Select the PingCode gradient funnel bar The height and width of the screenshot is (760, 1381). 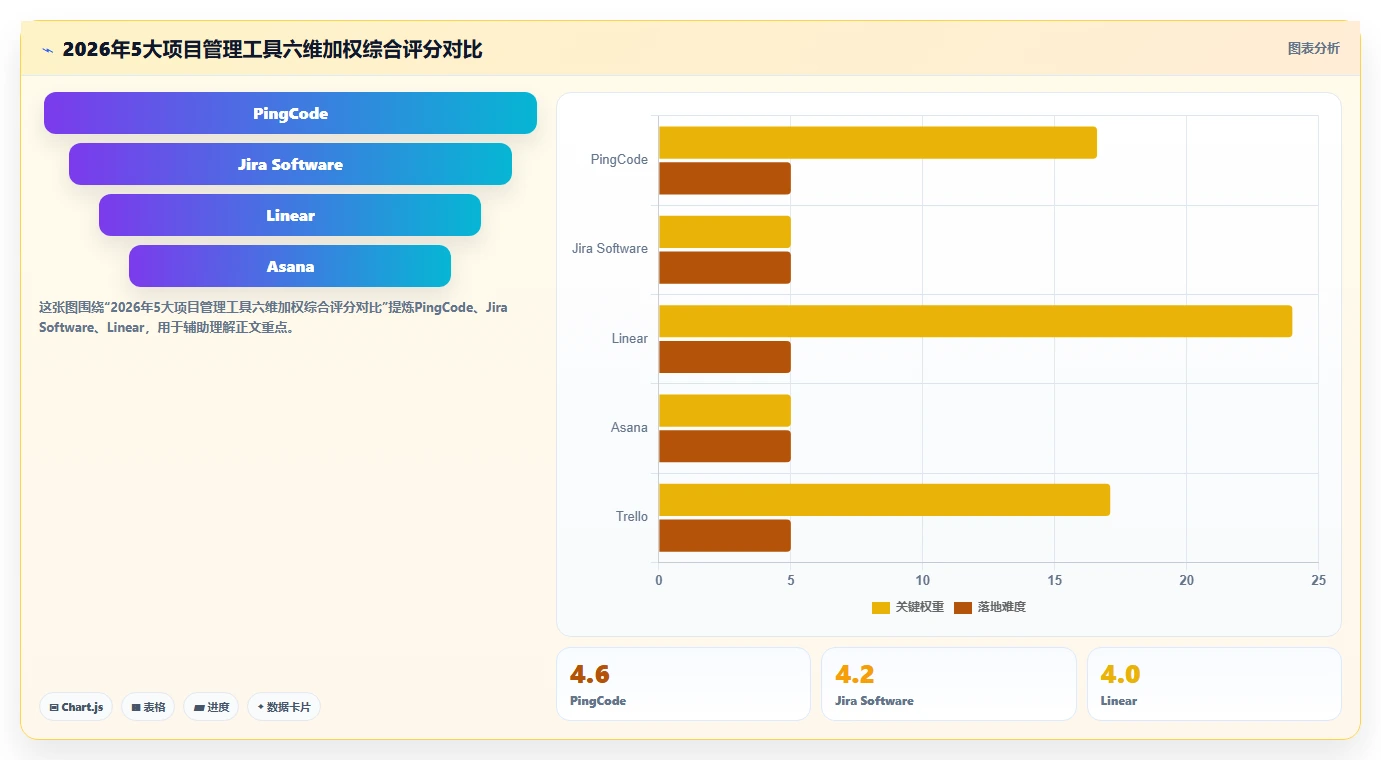tap(290, 113)
